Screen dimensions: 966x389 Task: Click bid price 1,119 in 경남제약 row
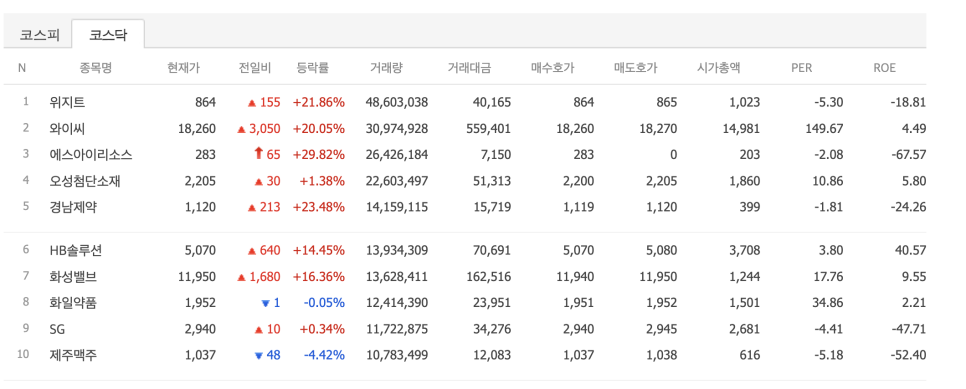coord(578,207)
